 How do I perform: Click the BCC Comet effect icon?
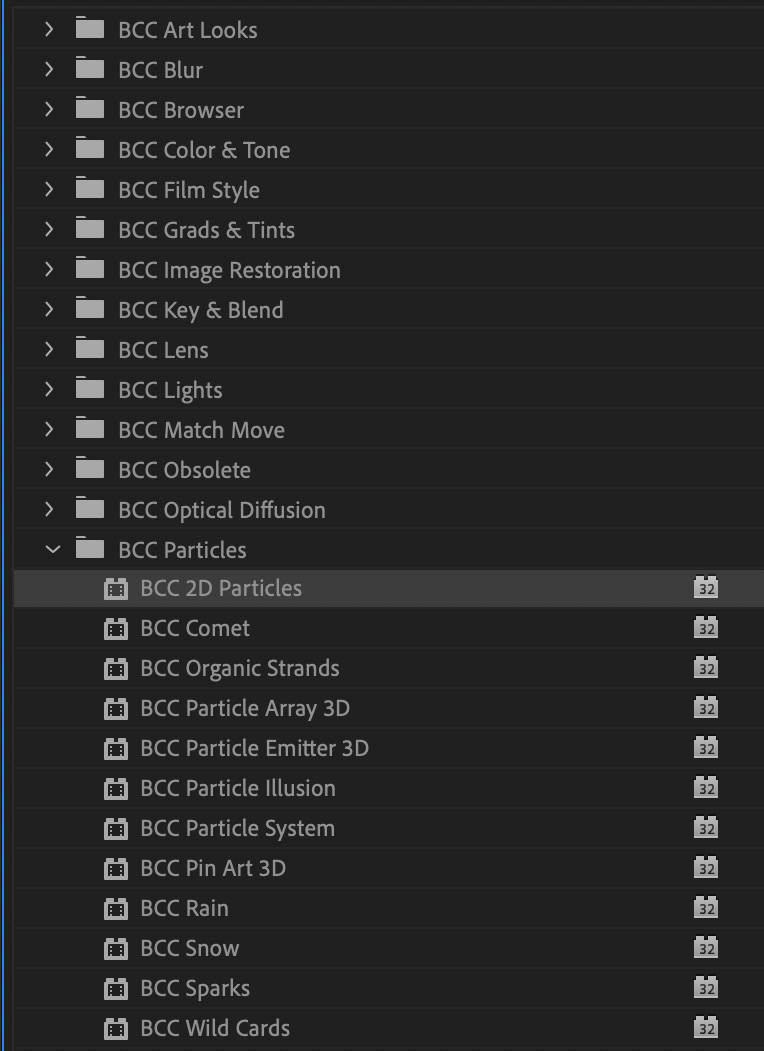(x=116, y=629)
